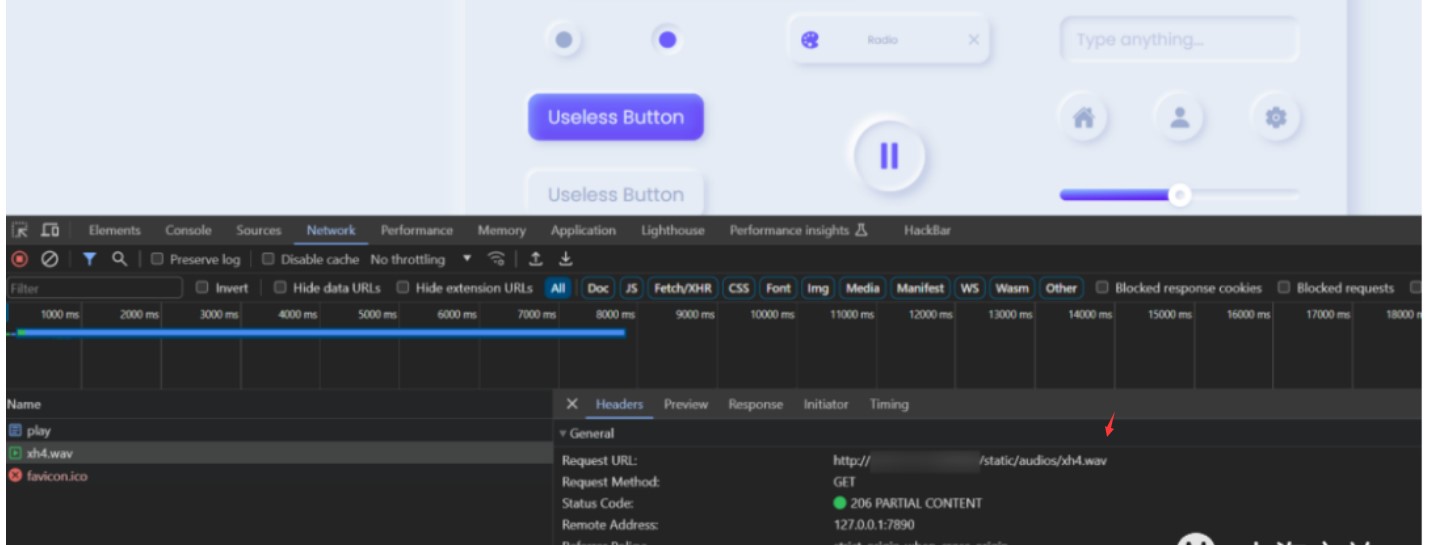Switch to the Elements tab
Screen dimensions: 1431x545
coord(114,230)
